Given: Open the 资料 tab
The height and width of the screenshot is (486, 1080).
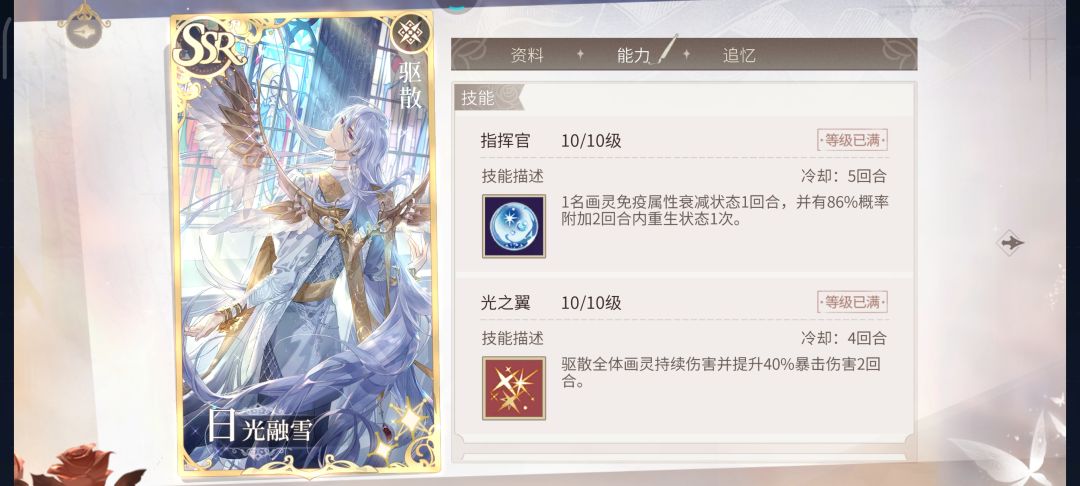Looking at the screenshot, I should (528, 56).
